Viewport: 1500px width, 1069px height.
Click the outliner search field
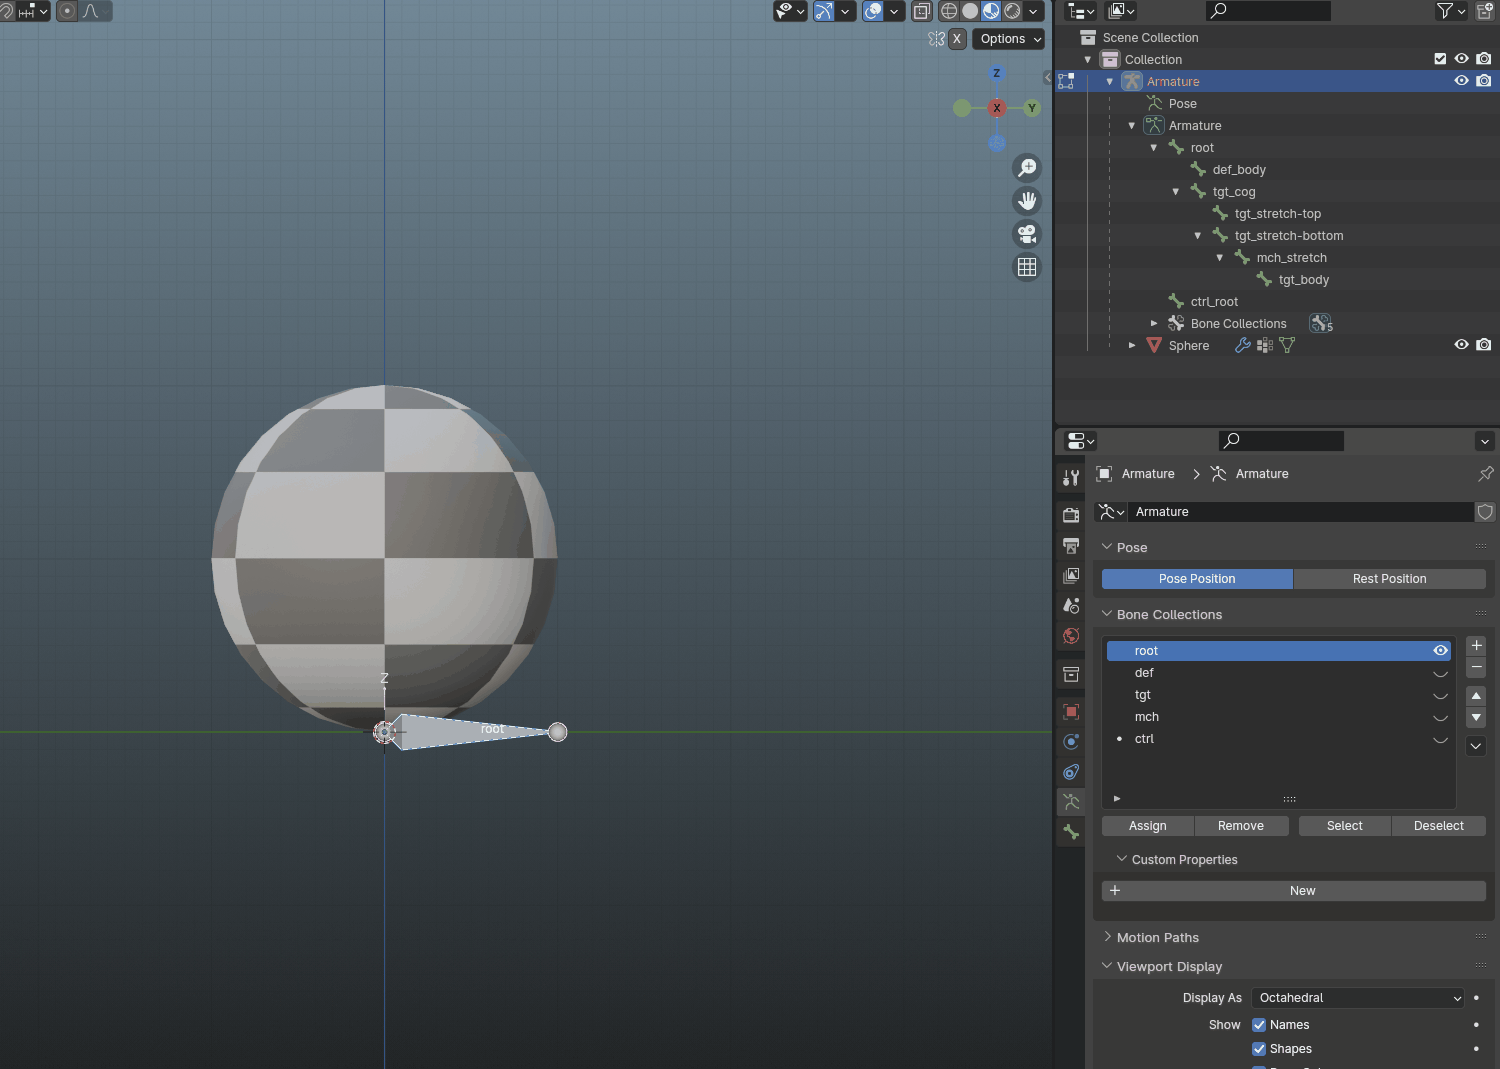click(x=1267, y=11)
